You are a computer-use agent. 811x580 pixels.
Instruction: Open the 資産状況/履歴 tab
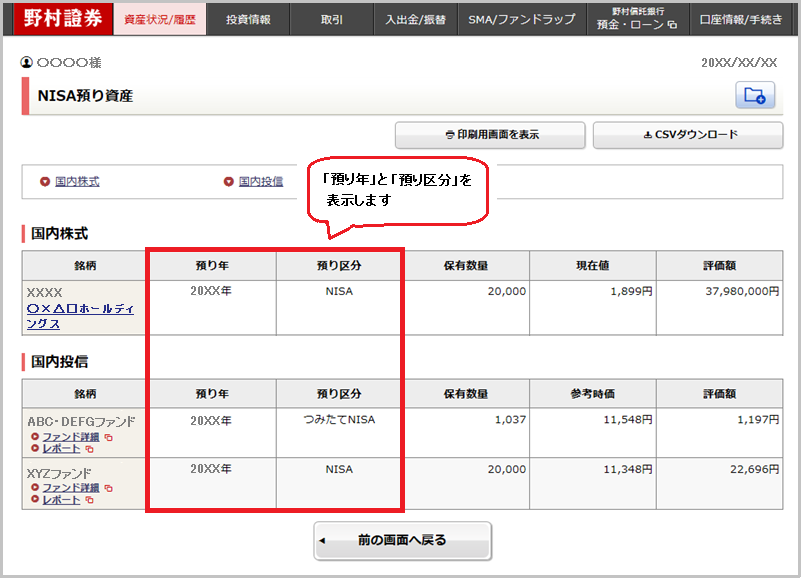tap(160, 19)
